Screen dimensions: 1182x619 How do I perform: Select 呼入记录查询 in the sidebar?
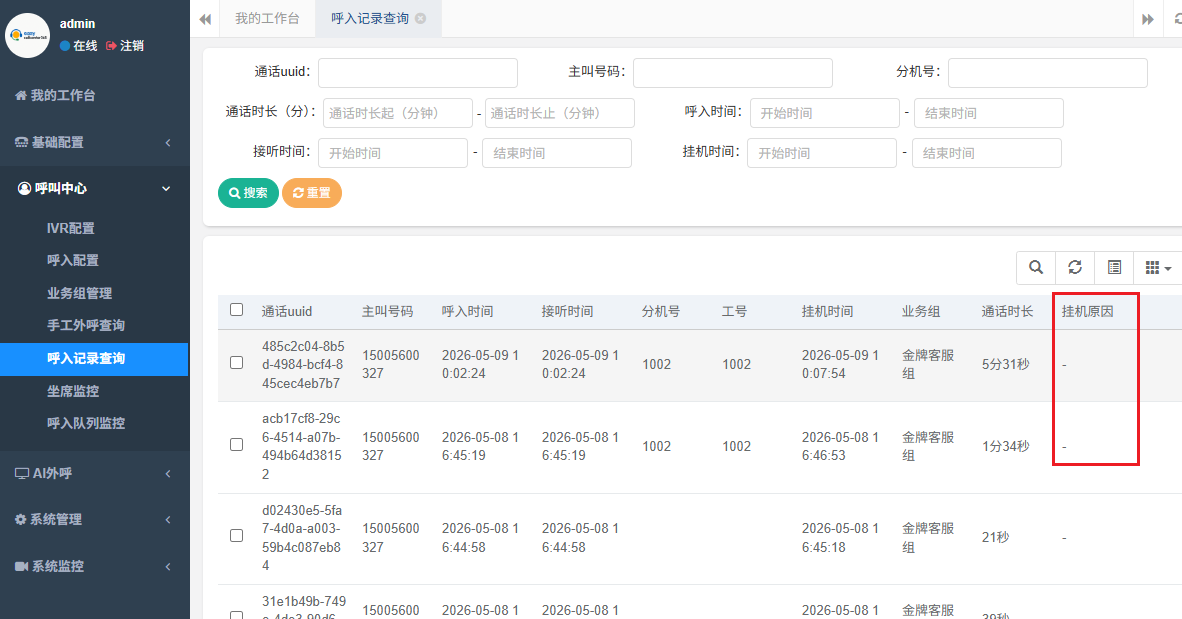pos(94,359)
